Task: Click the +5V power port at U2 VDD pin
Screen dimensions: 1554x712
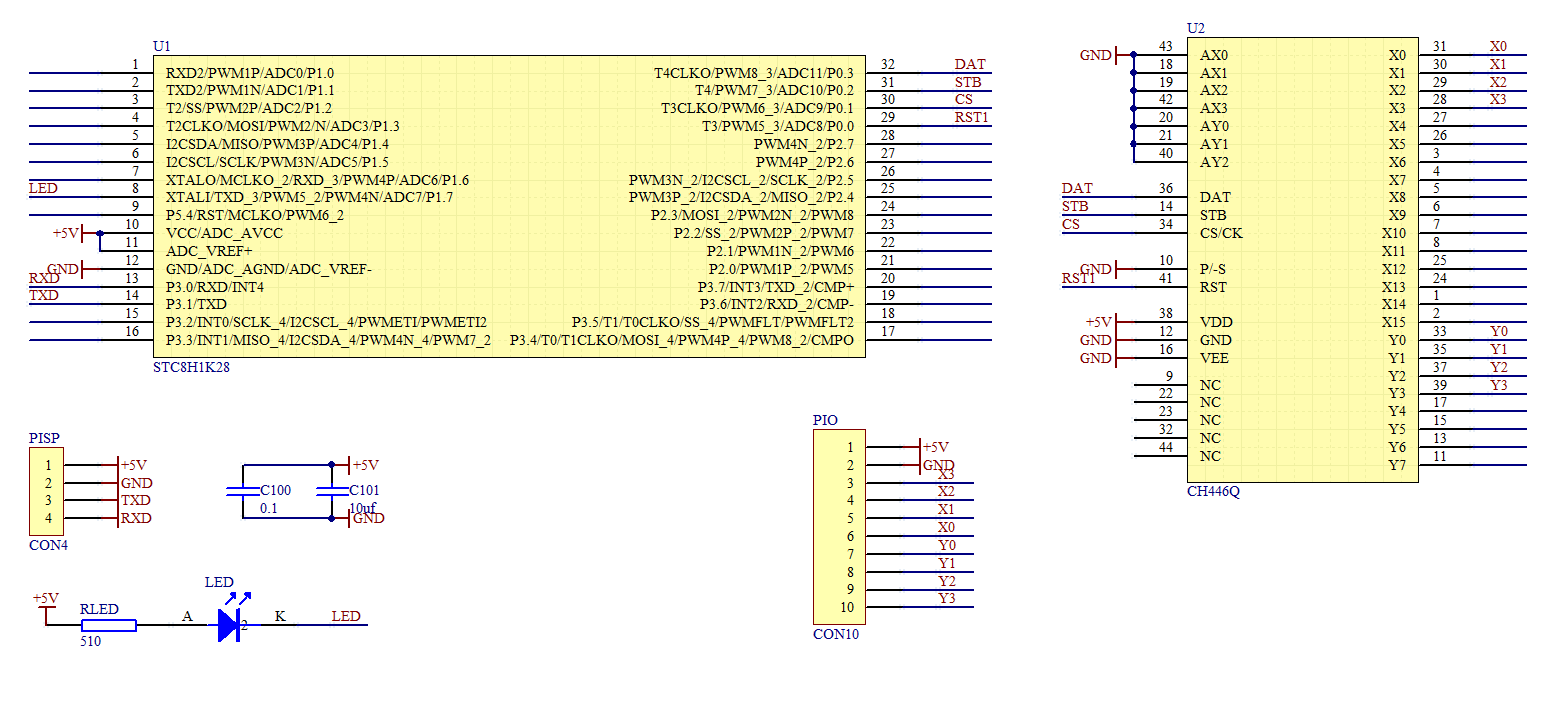Action: click(1103, 322)
